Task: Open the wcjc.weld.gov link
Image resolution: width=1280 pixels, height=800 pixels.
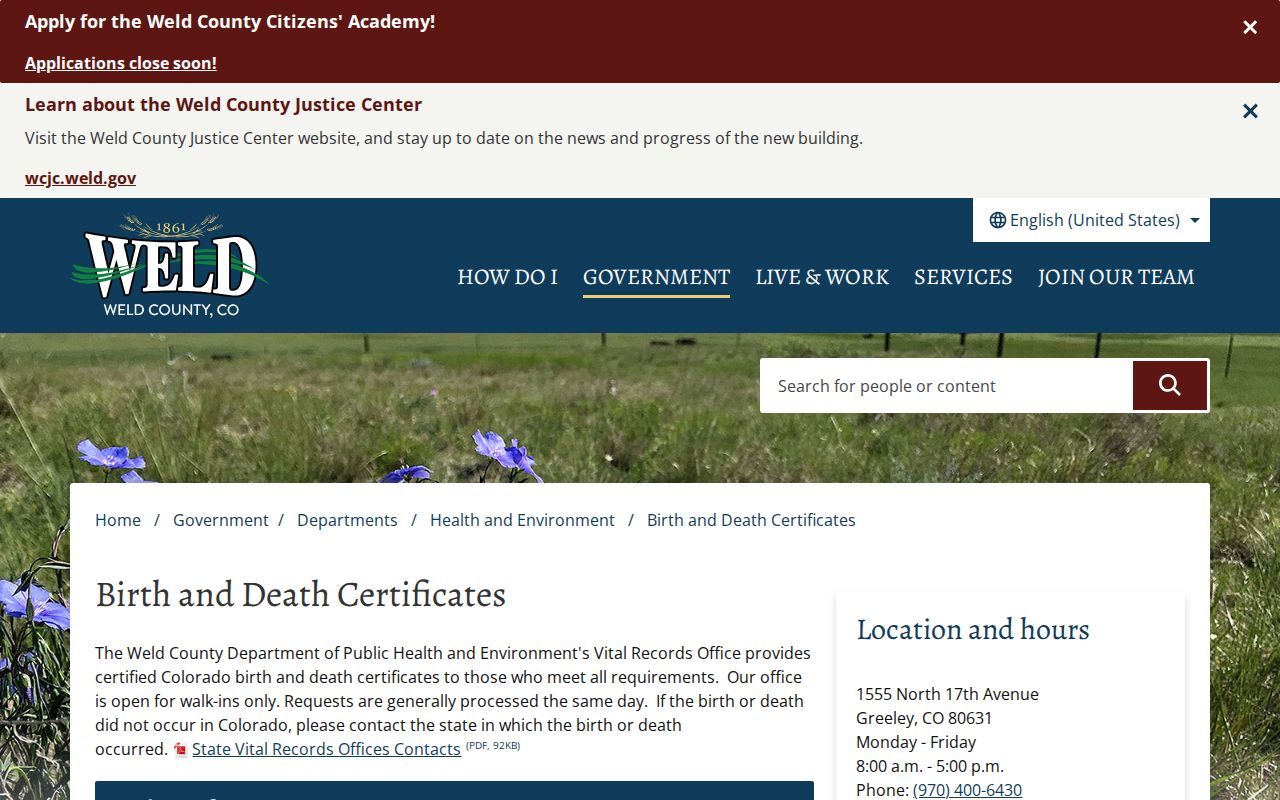Action: pyautogui.click(x=80, y=178)
